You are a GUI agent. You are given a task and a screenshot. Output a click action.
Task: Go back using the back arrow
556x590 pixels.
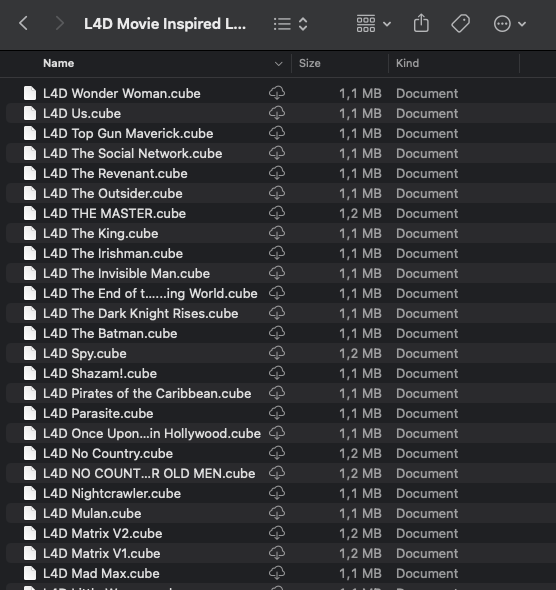coord(23,24)
